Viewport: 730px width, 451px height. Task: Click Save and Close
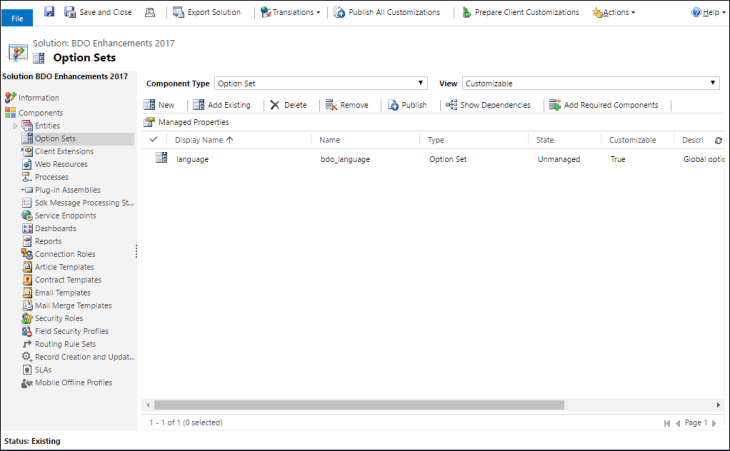click(98, 12)
